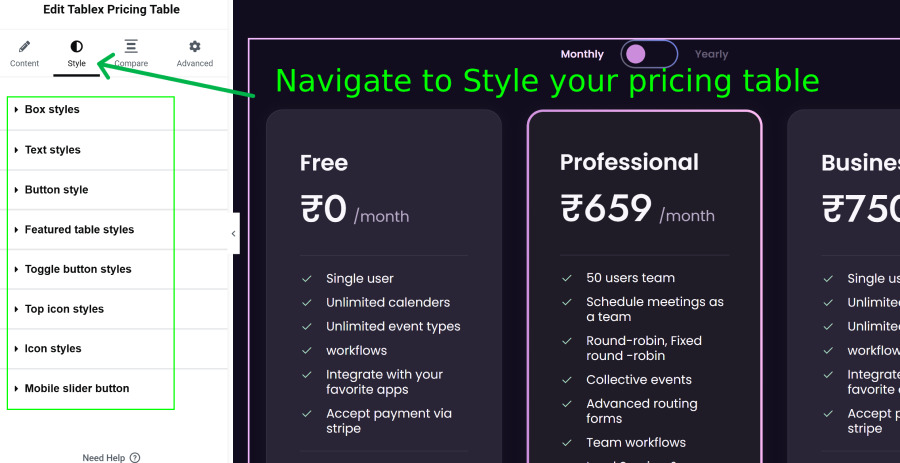Click the Advanced gear icon
The width and height of the screenshot is (900, 463).
(195, 46)
